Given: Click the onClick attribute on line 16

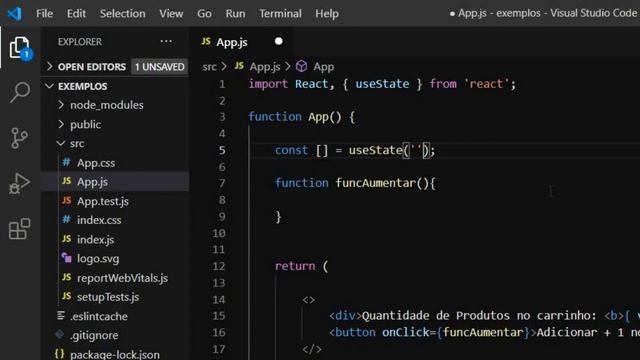Looking at the screenshot, I should point(405,332).
